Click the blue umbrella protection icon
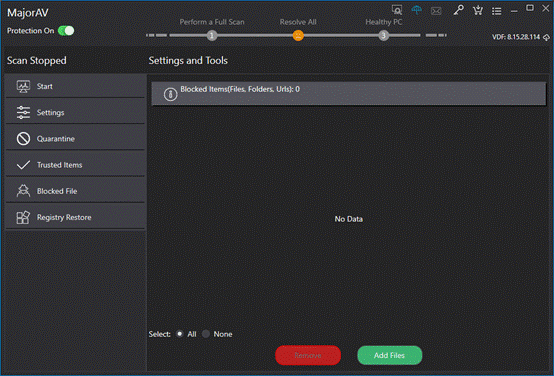Image resolution: width=554 pixels, height=376 pixels. [417, 10]
